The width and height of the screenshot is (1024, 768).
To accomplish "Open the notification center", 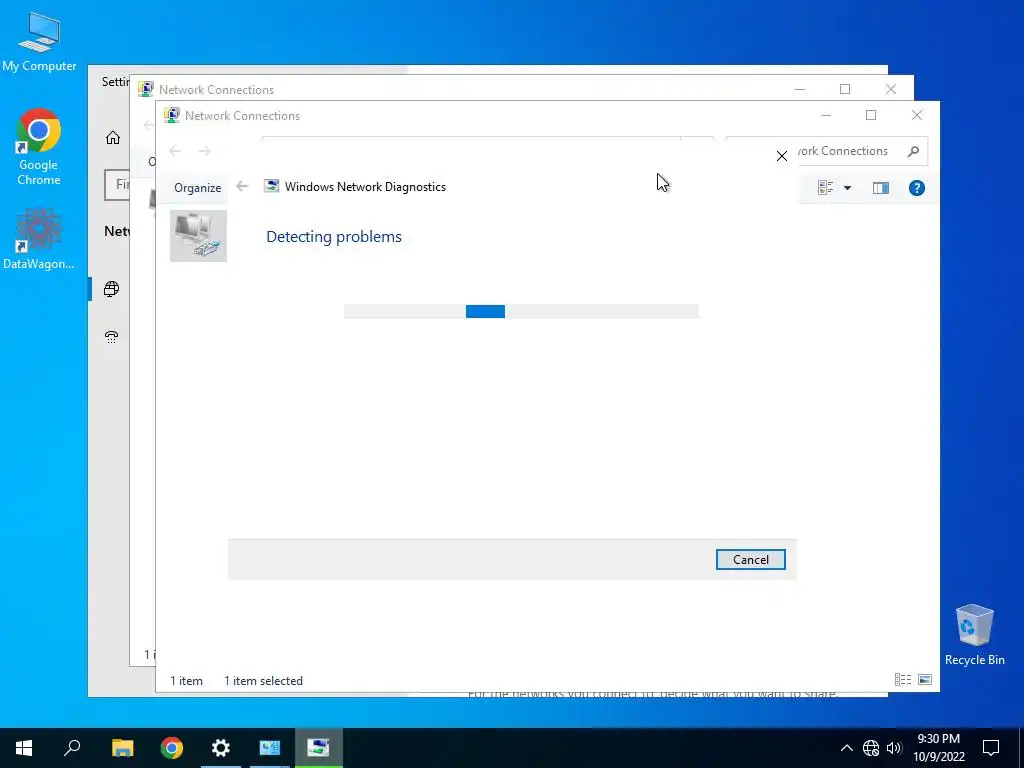I will click(x=991, y=748).
